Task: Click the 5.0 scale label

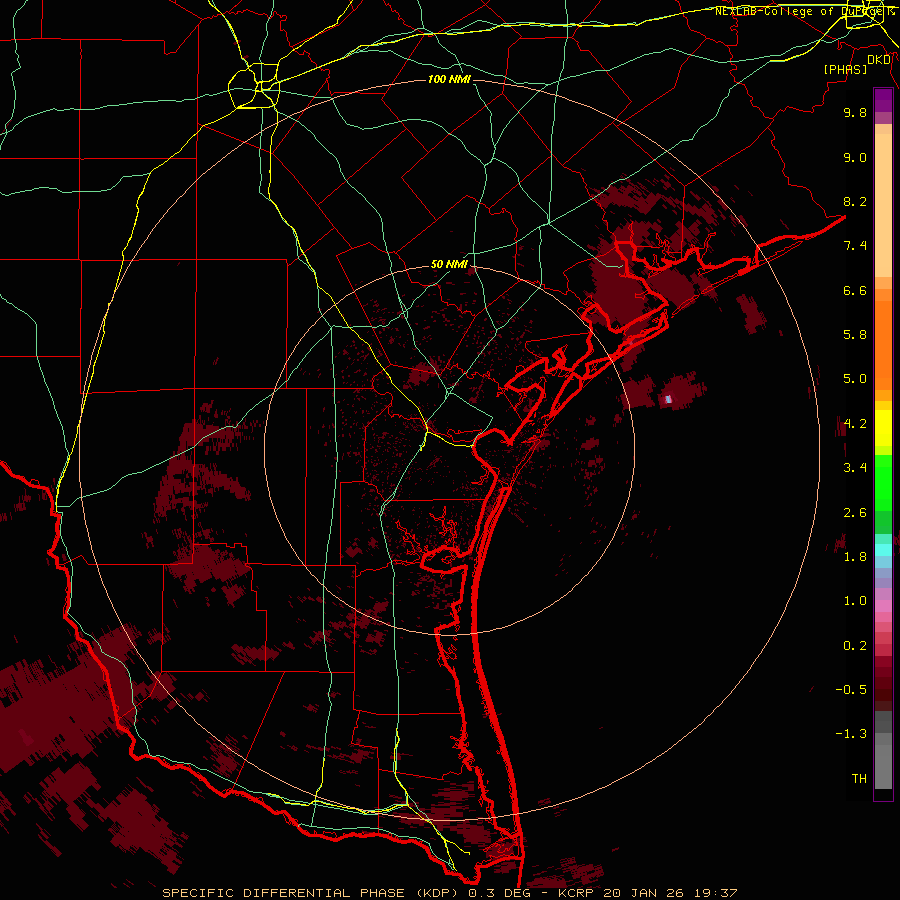Action: point(855,379)
